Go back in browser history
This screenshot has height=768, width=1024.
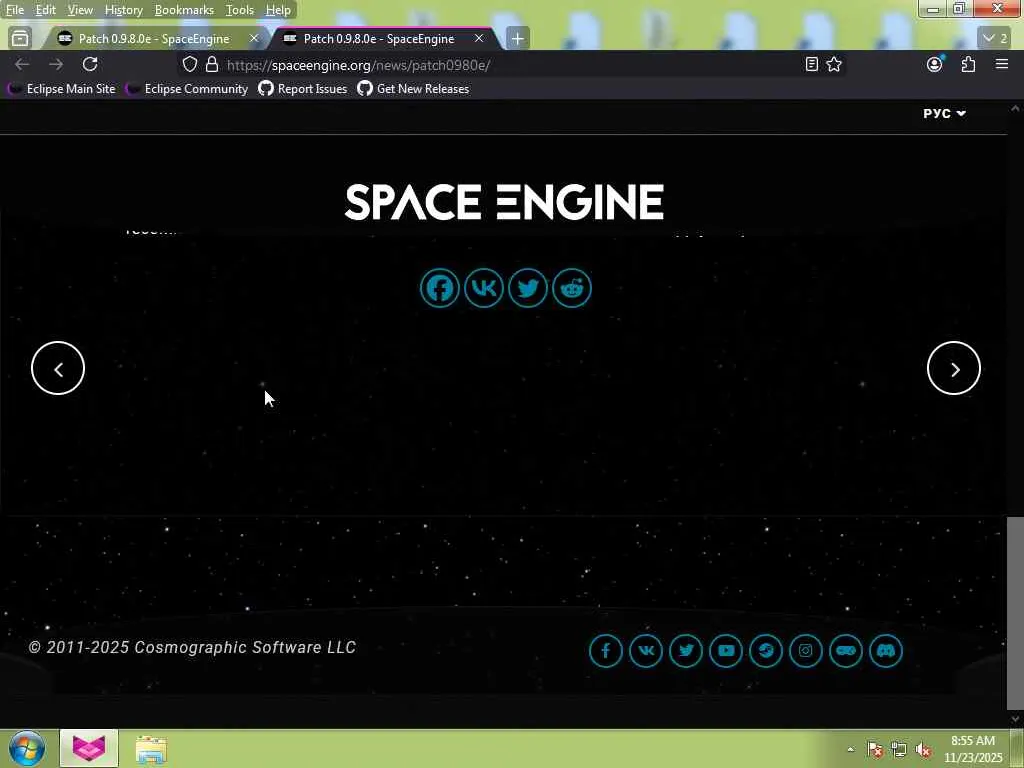click(x=22, y=64)
